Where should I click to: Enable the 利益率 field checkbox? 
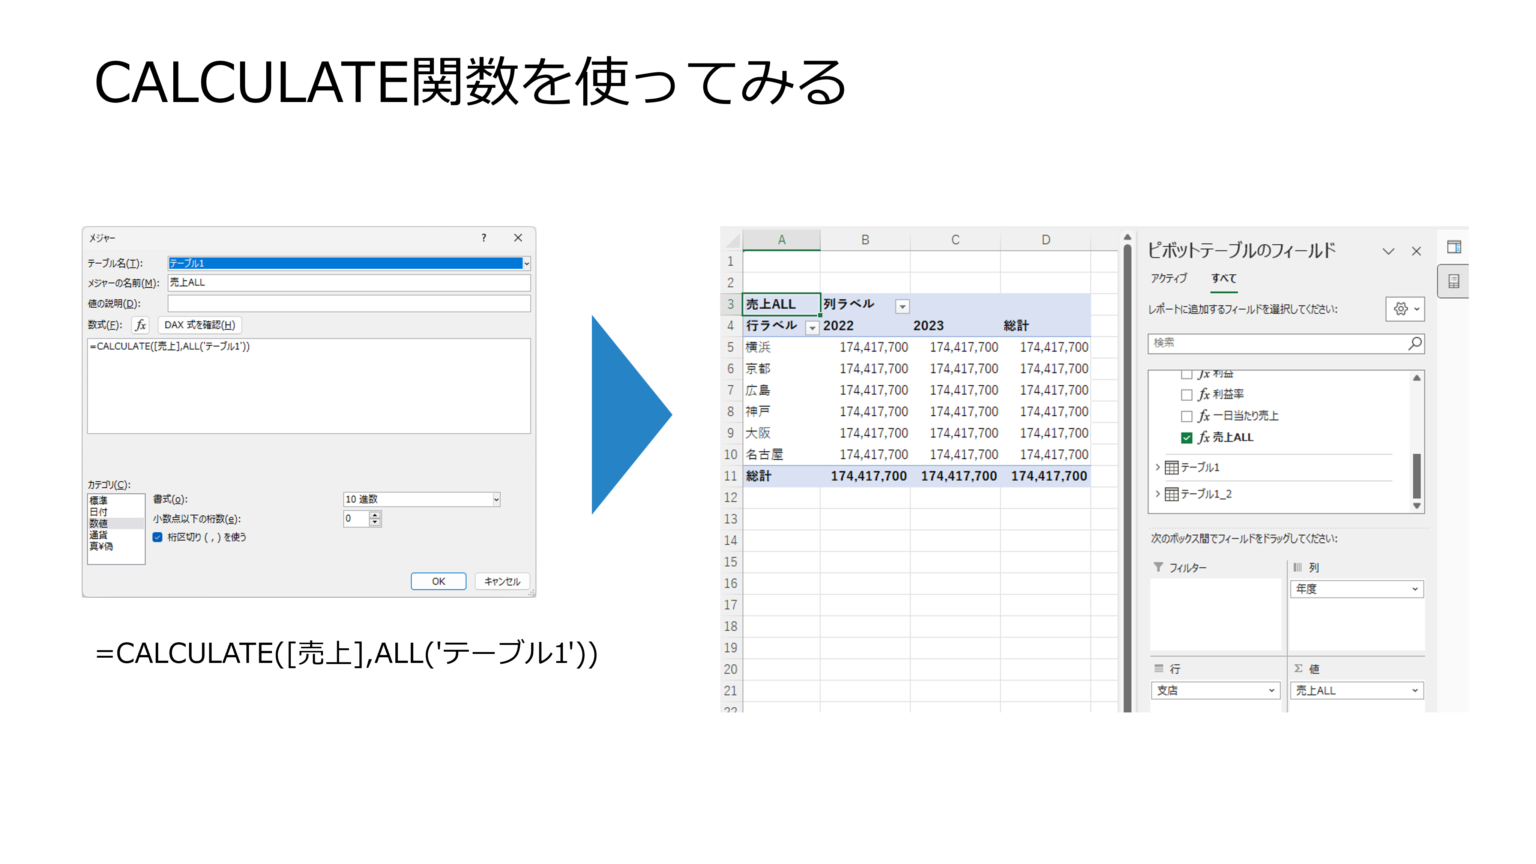click(1185, 393)
